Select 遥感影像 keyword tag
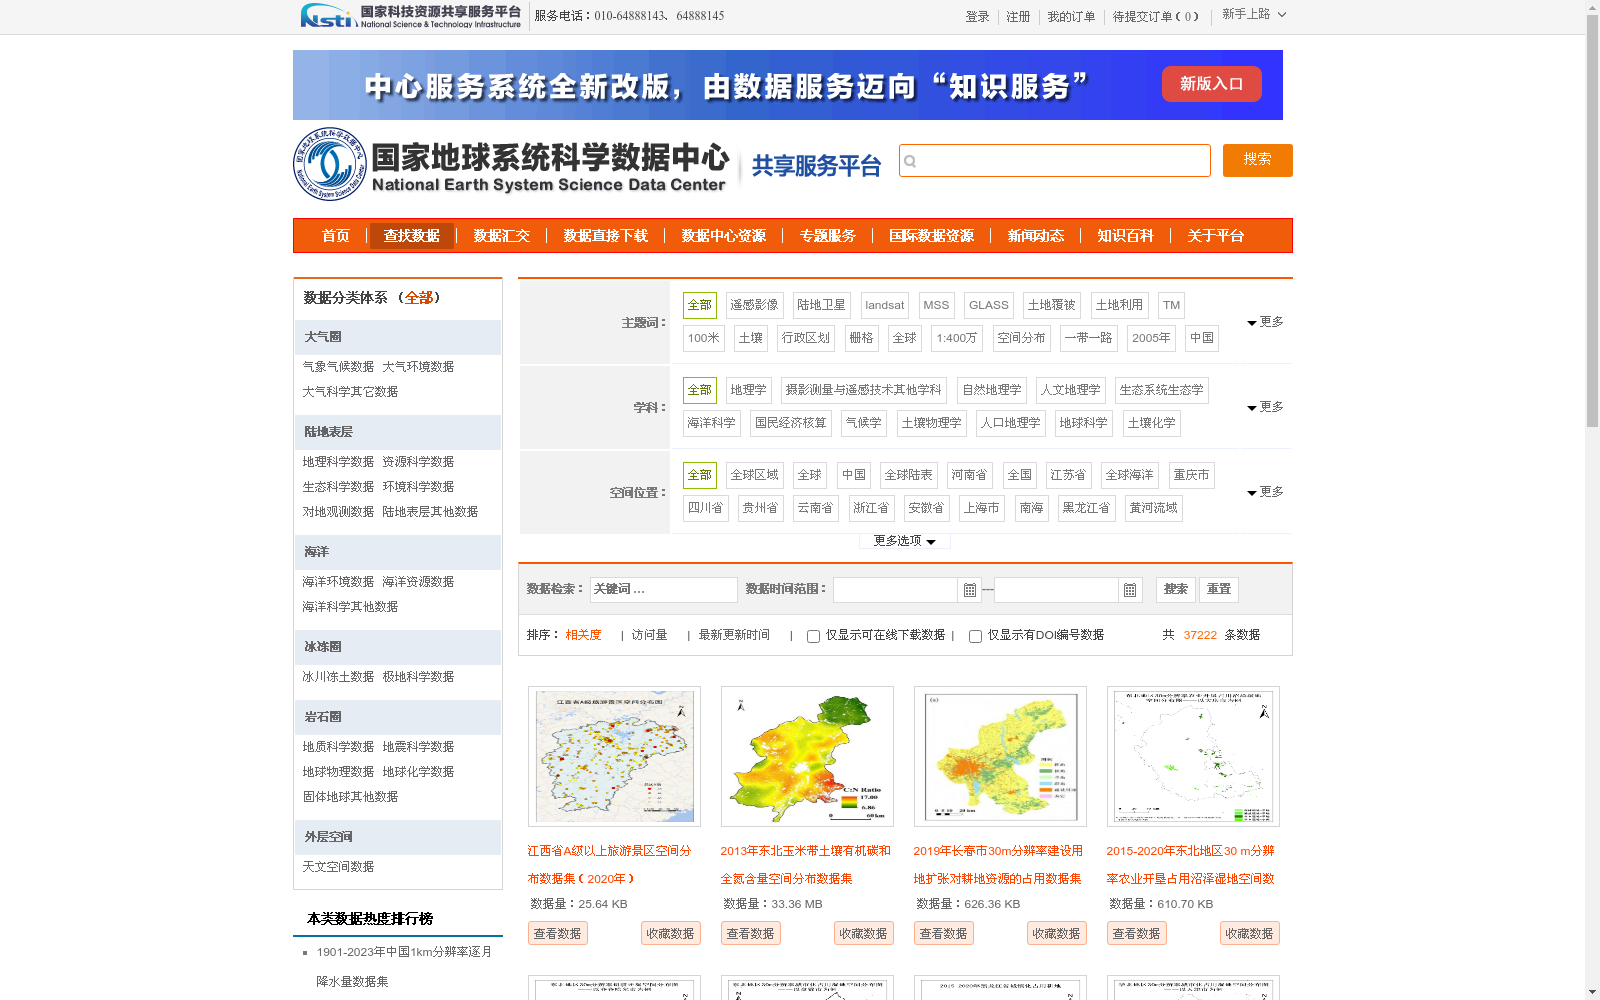1600x1000 pixels. [754, 305]
